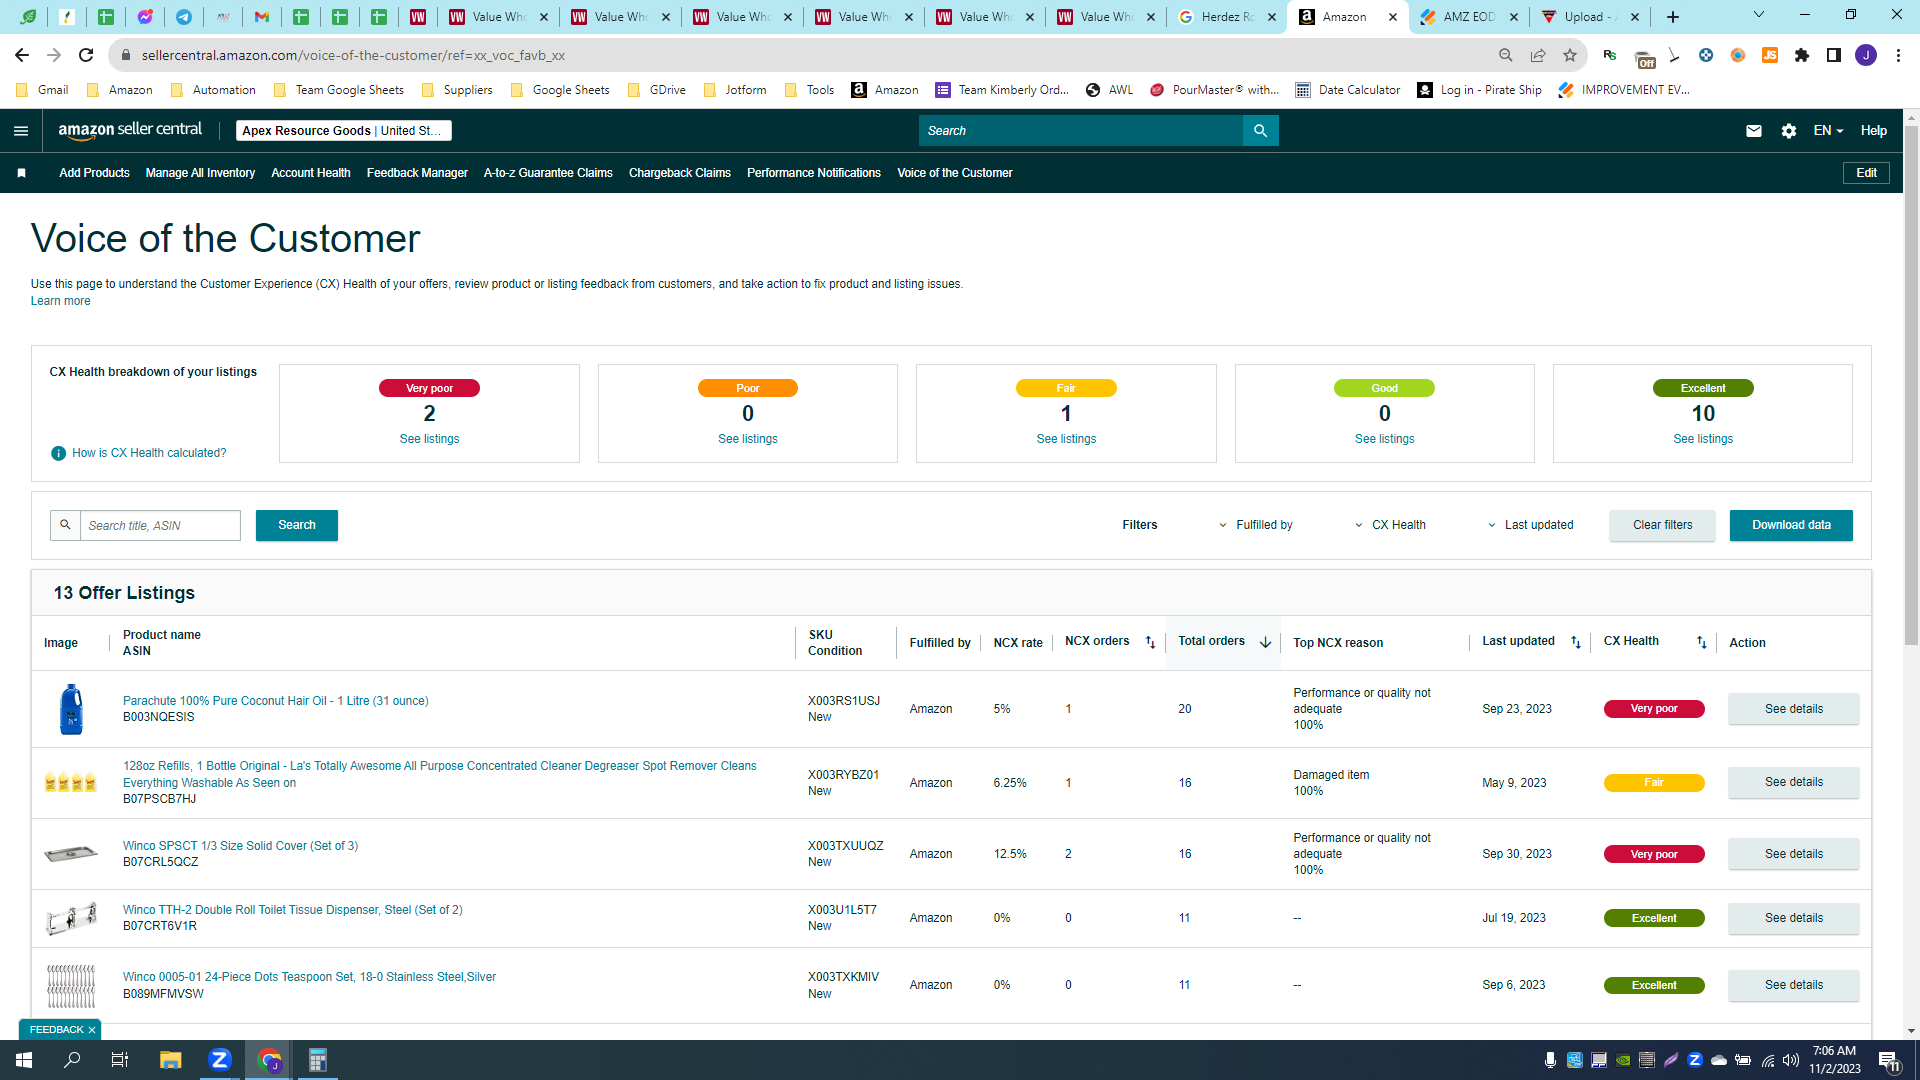Viewport: 1920px width, 1080px height.
Task: Click the Seller Central search magnifier button
Action: coord(1260,131)
